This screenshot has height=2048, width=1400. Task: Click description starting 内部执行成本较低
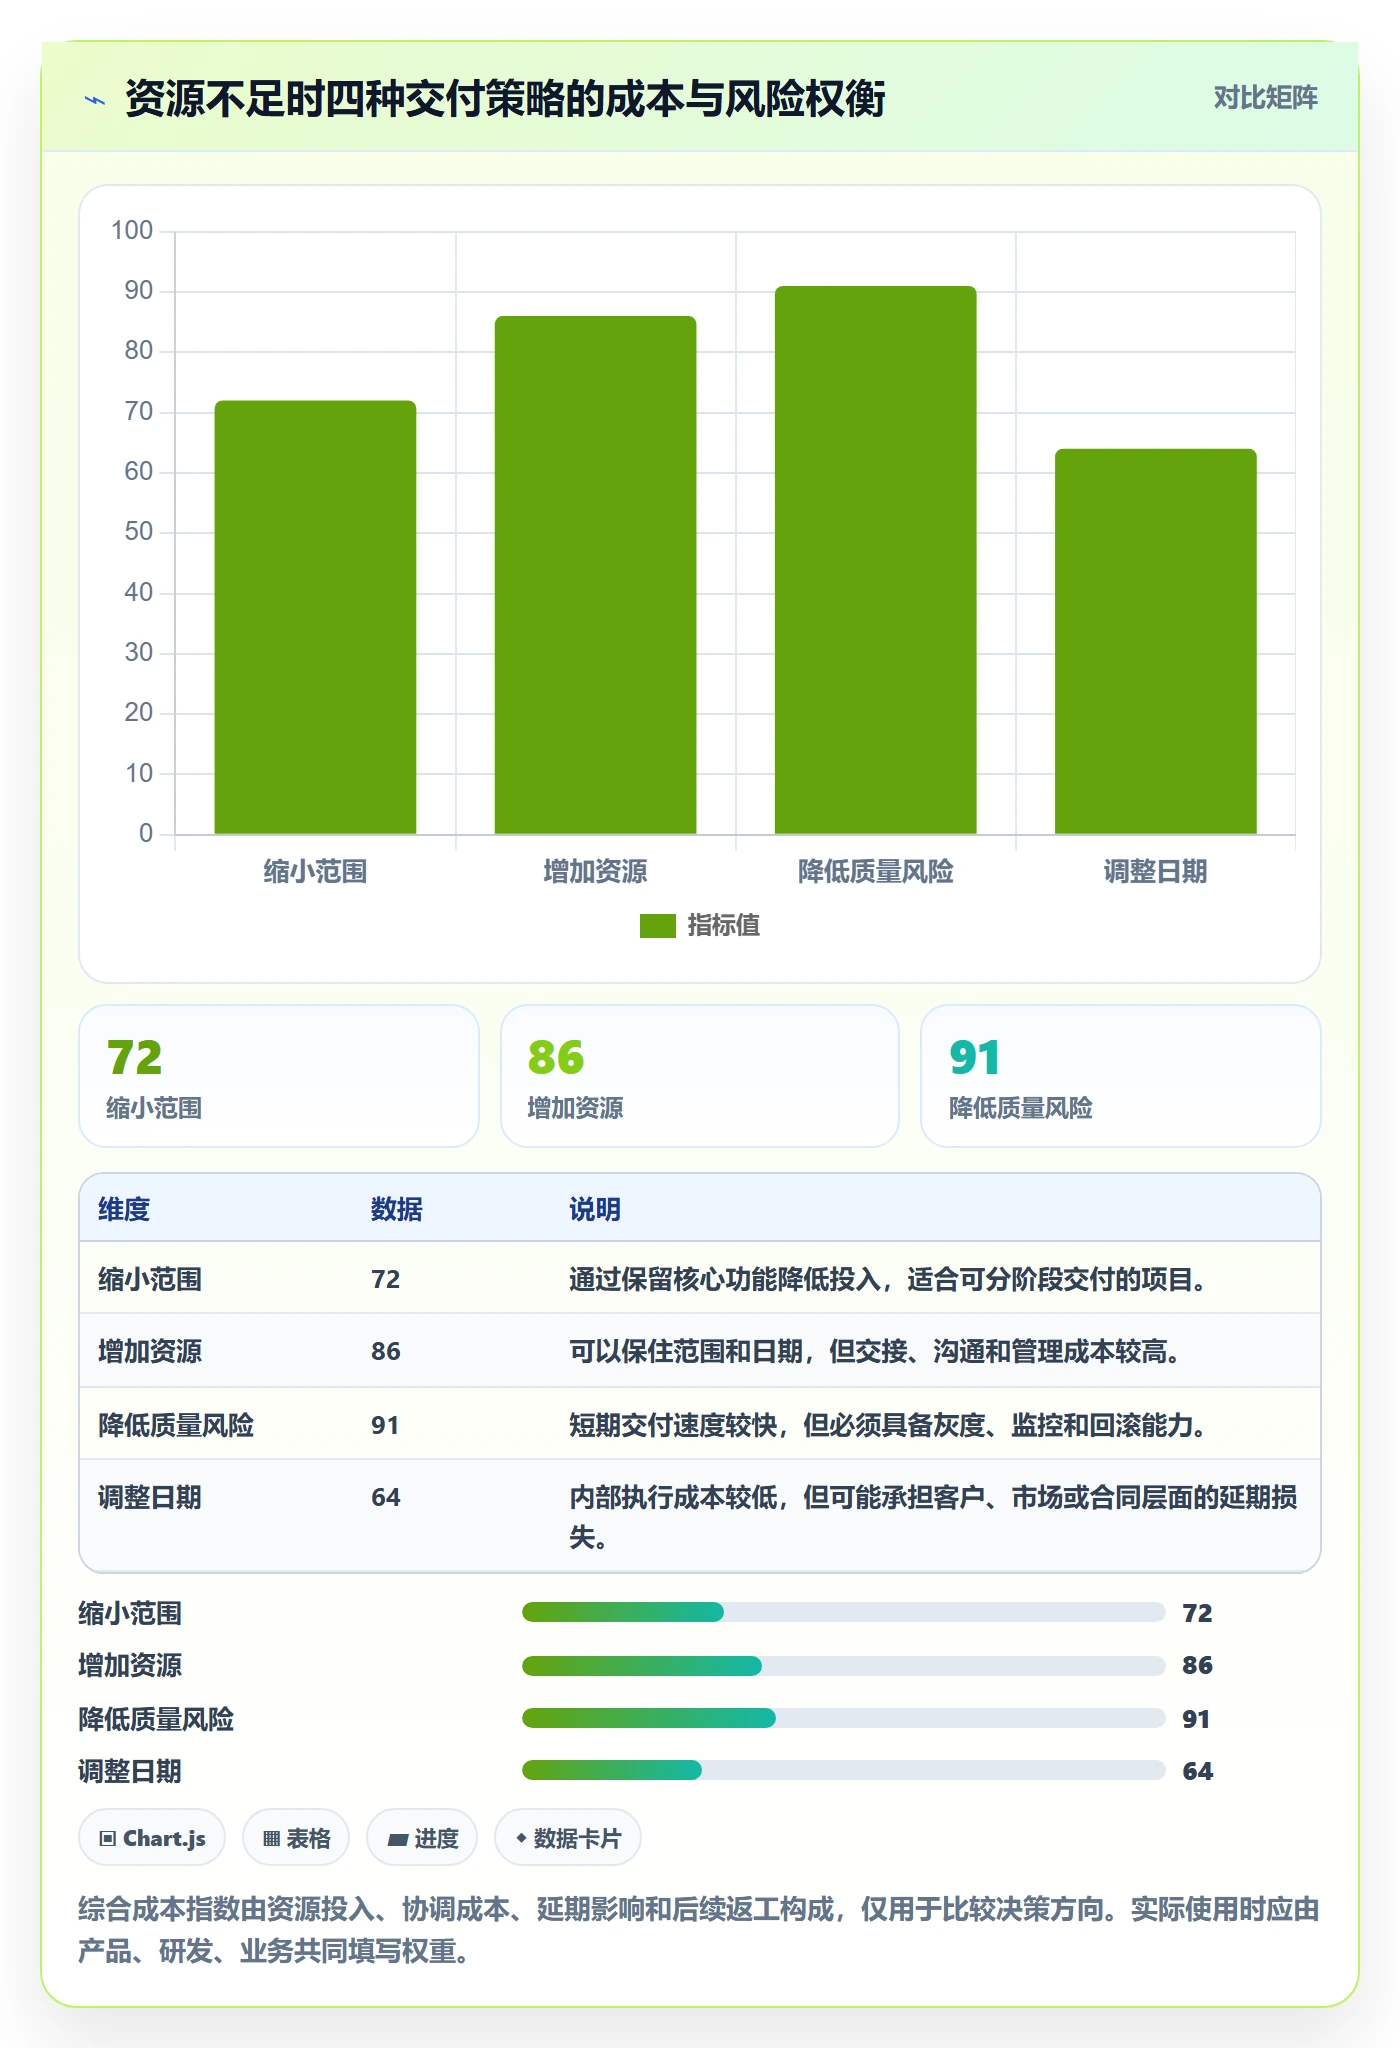(x=933, y=1516)
